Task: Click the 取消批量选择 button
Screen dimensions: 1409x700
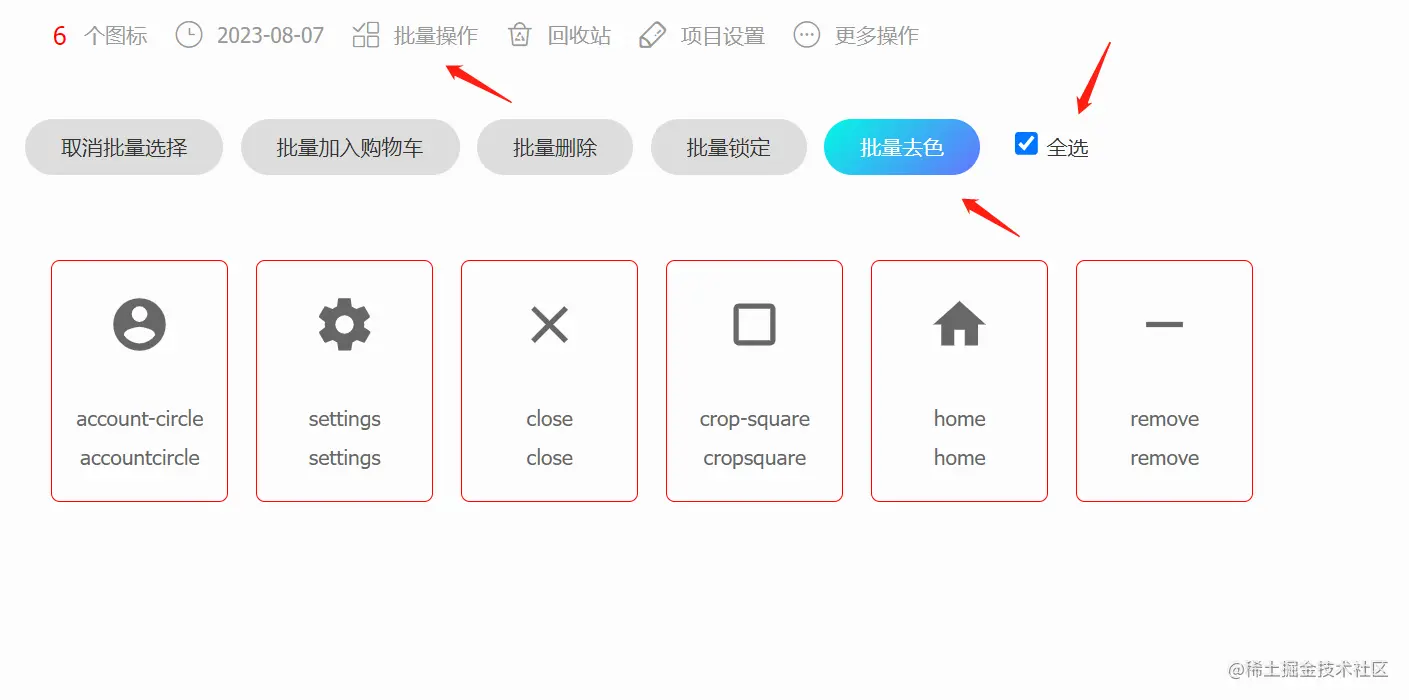Action: (x=124, y=147)
